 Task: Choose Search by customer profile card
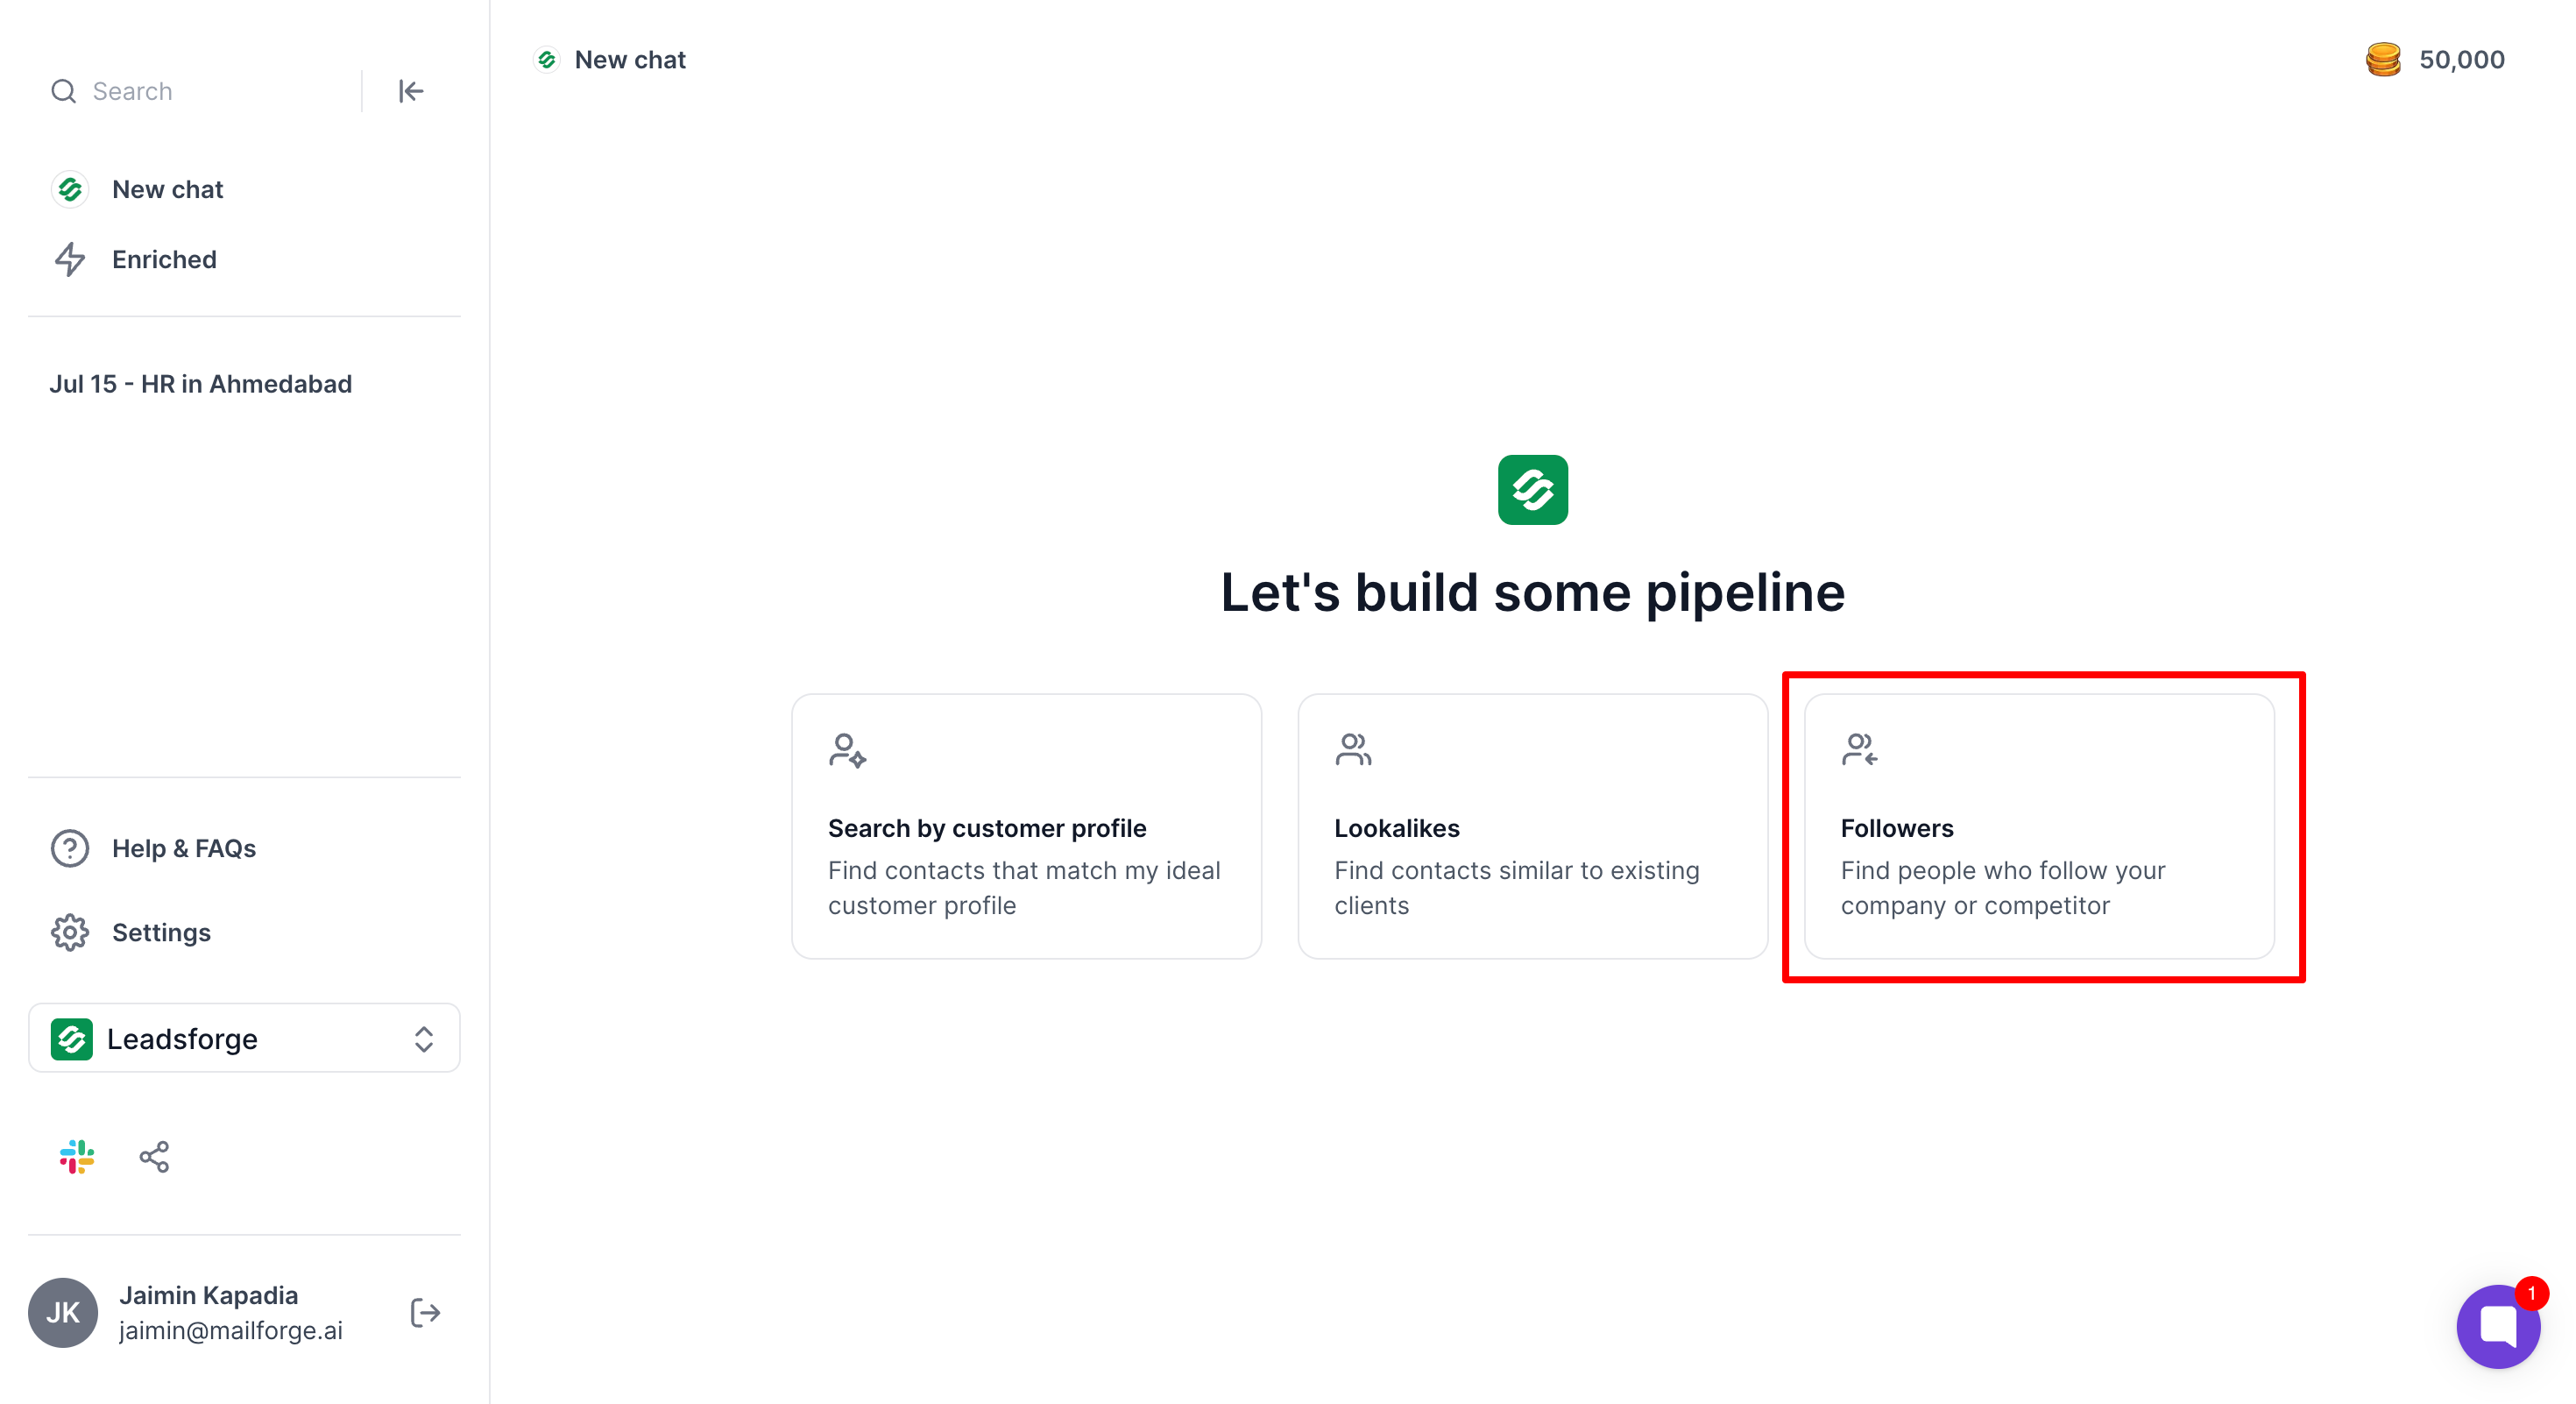[1026, 826]
